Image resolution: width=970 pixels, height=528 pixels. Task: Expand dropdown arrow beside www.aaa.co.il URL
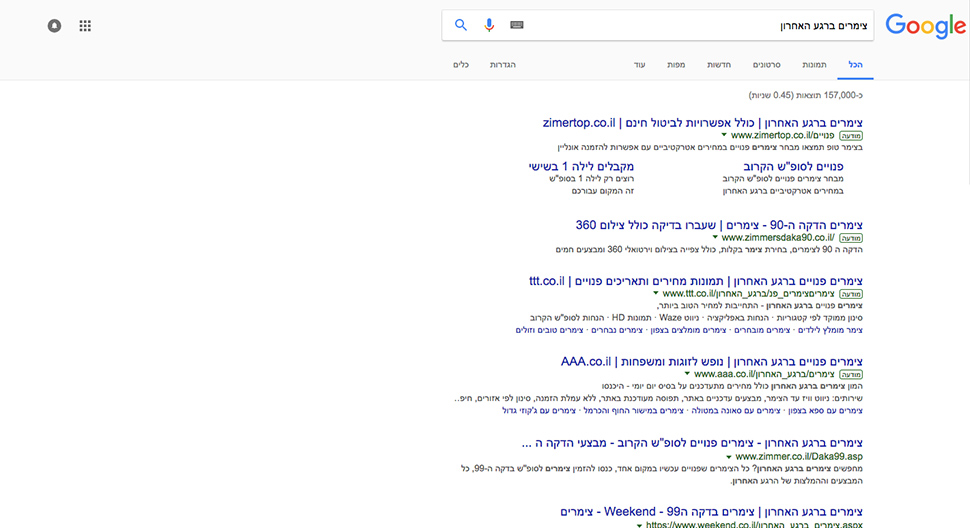687,373
